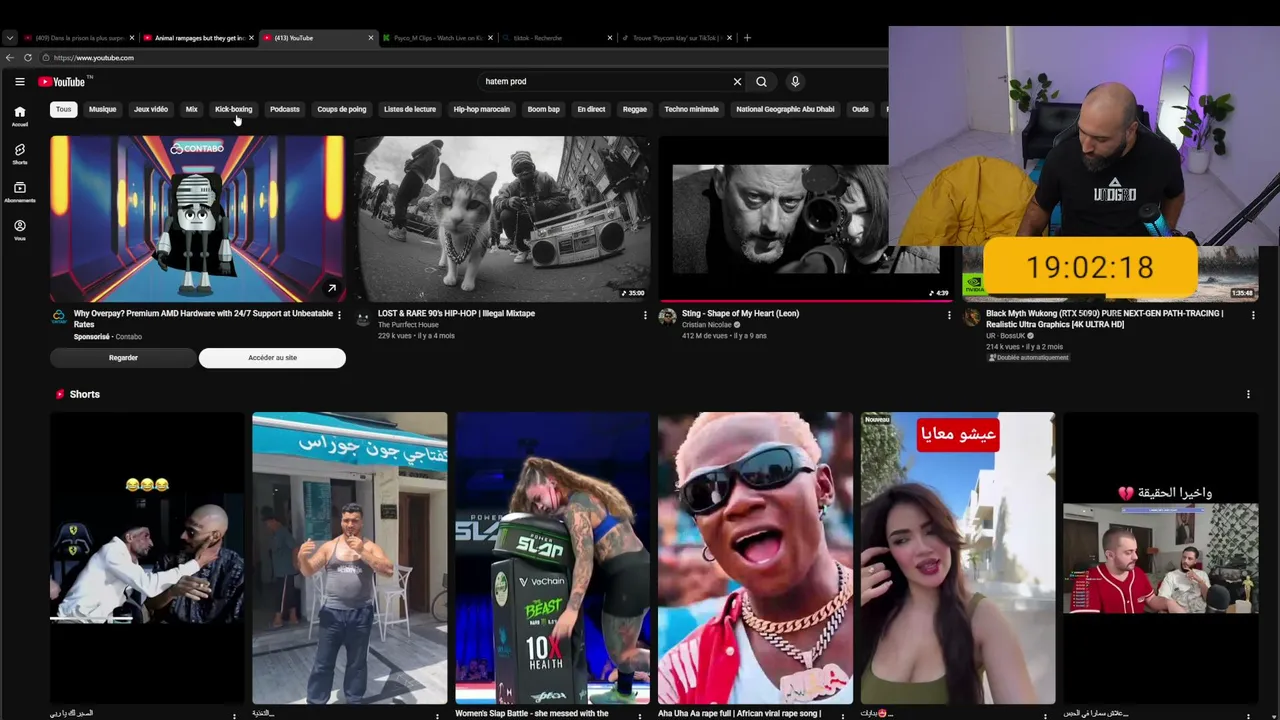Reload the page with the refresh icon

pos(28,58)
